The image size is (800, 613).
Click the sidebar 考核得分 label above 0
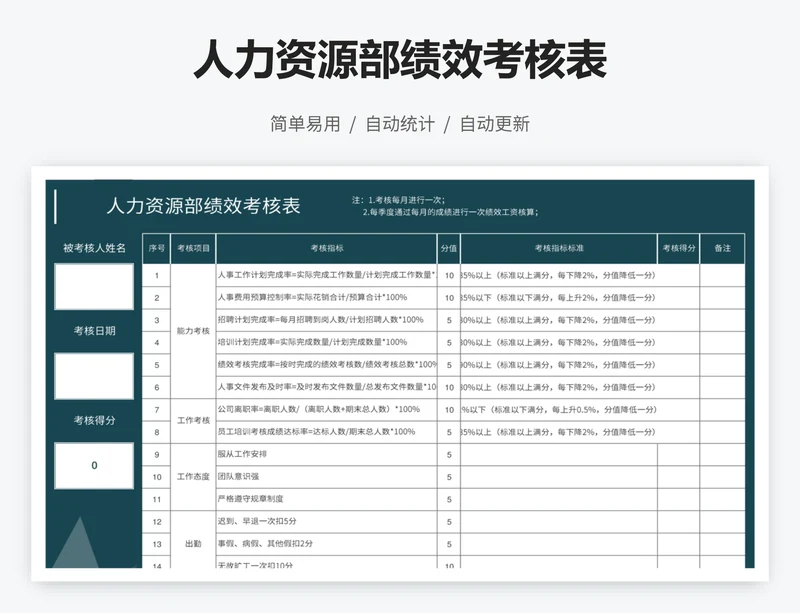click(94, 420)
